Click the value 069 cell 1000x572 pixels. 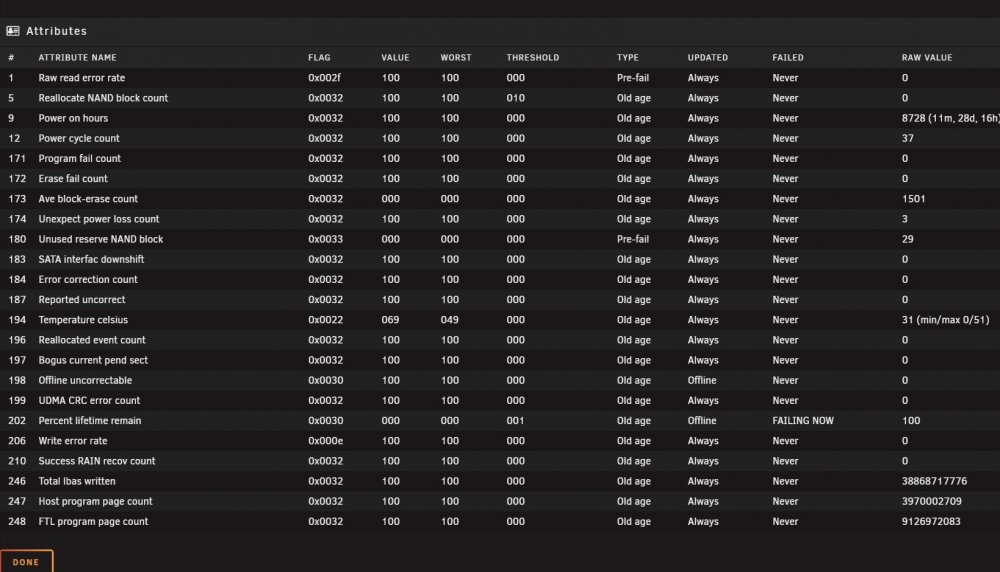(390, 320)
